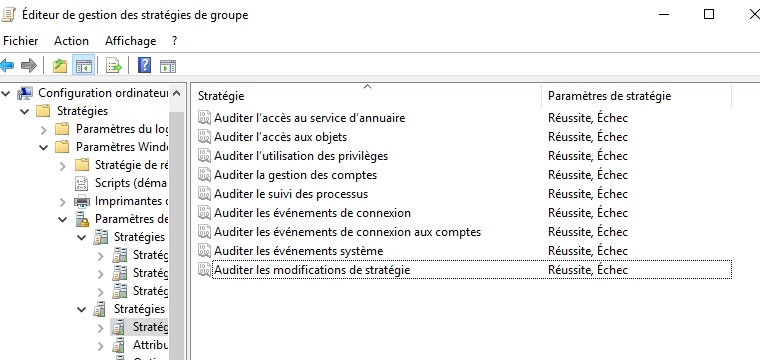Click icon beside Auditer la gestion des comptes
This screenshot has height=360, width=760.
click(x=205, y=174)
